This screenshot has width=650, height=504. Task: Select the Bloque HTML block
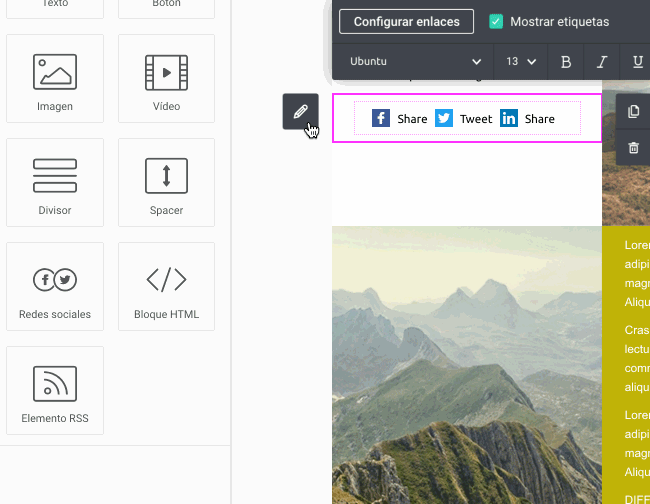(x=166, y=287)
